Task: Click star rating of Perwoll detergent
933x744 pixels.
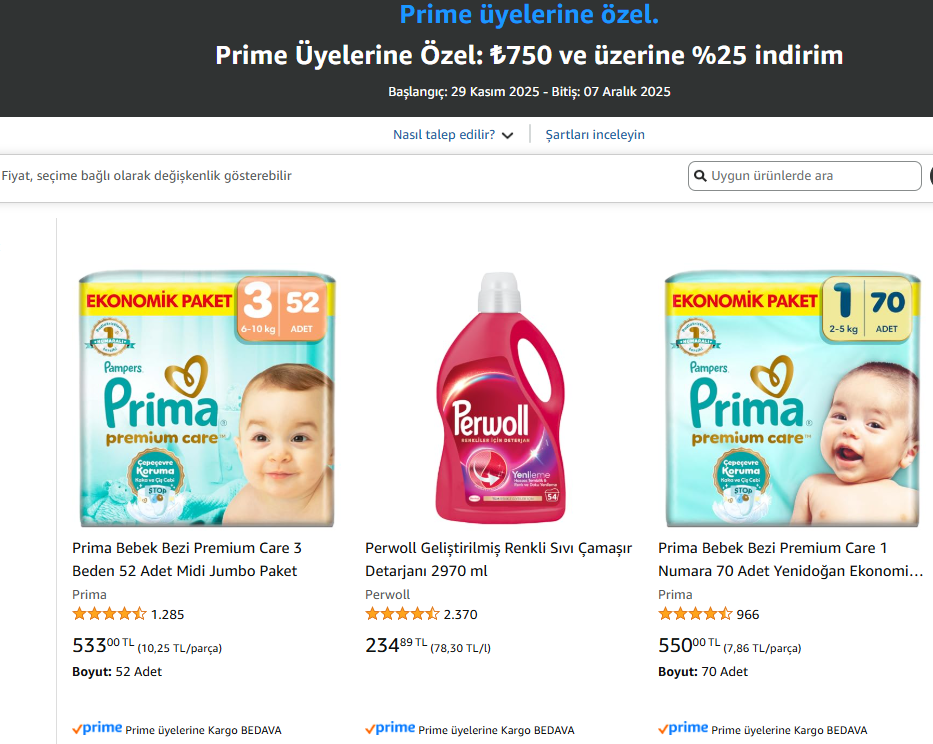Action: coord(402,614)
